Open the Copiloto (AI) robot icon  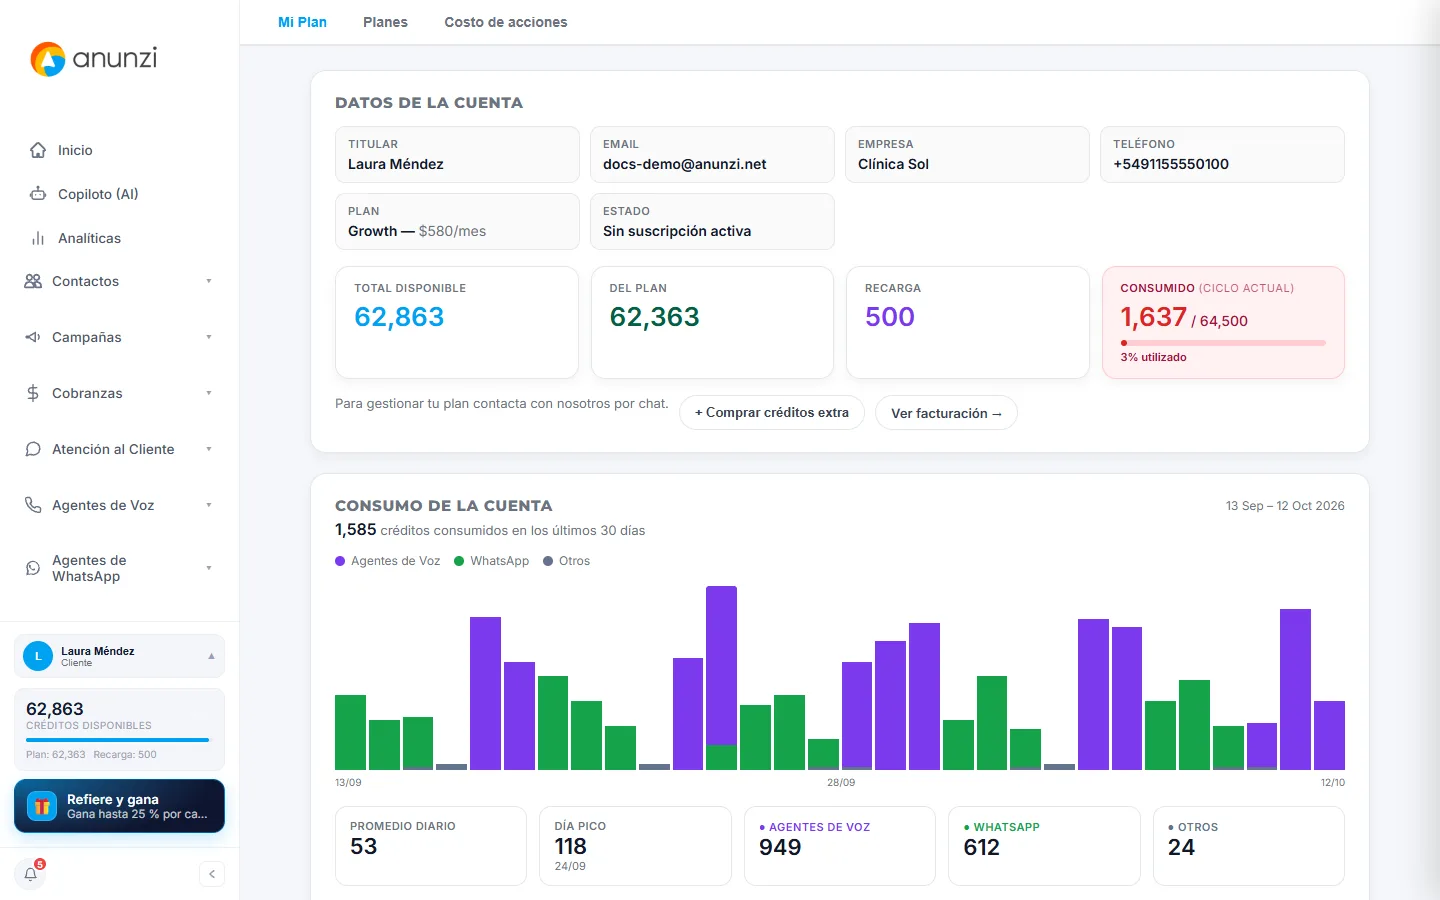[x=38, y=194]
